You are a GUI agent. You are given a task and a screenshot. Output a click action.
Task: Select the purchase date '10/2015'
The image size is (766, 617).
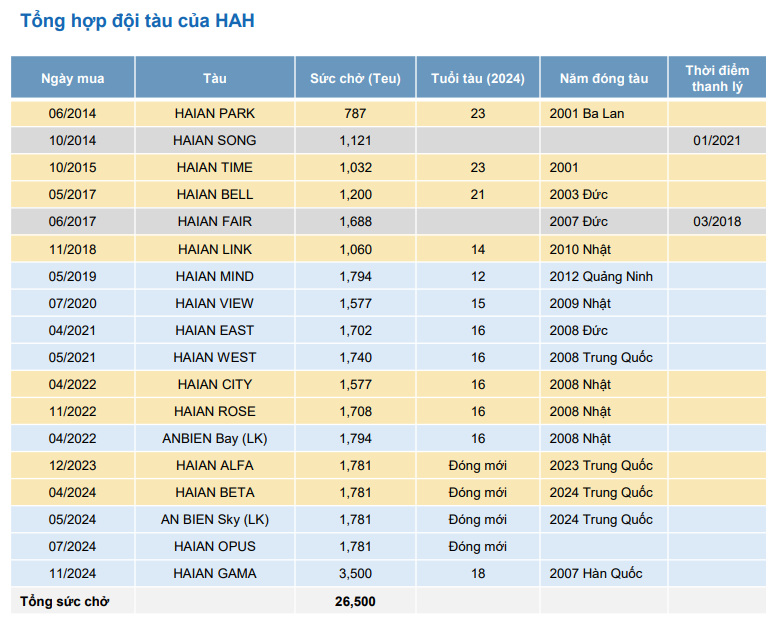(72, 167)
